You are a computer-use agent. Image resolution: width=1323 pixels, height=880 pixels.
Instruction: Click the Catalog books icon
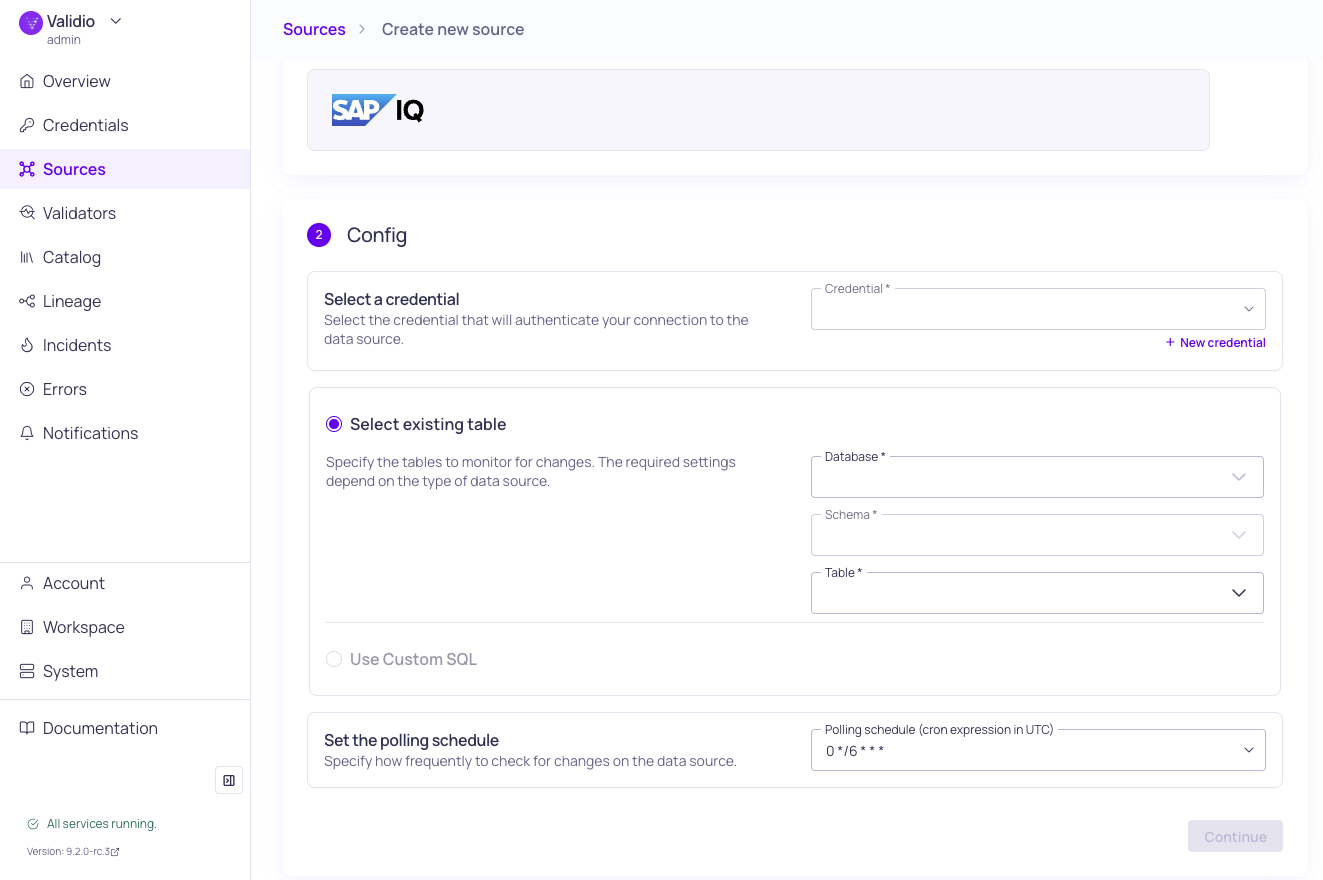tap(27, 257)
